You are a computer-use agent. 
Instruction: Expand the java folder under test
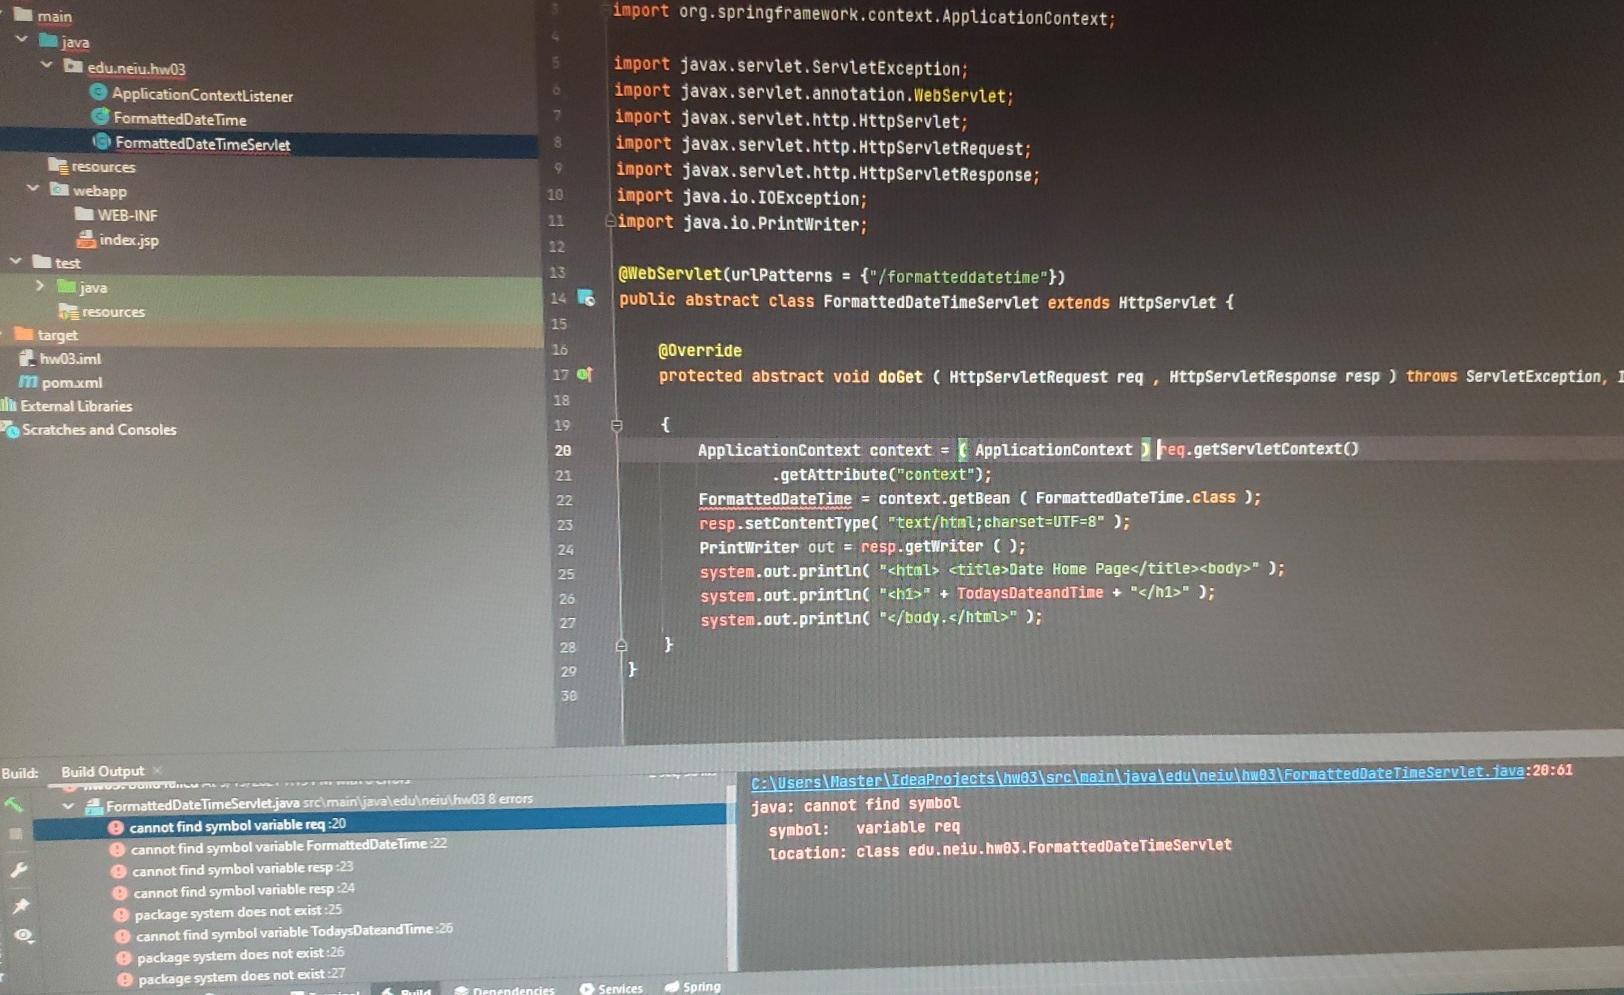(40, 286)
